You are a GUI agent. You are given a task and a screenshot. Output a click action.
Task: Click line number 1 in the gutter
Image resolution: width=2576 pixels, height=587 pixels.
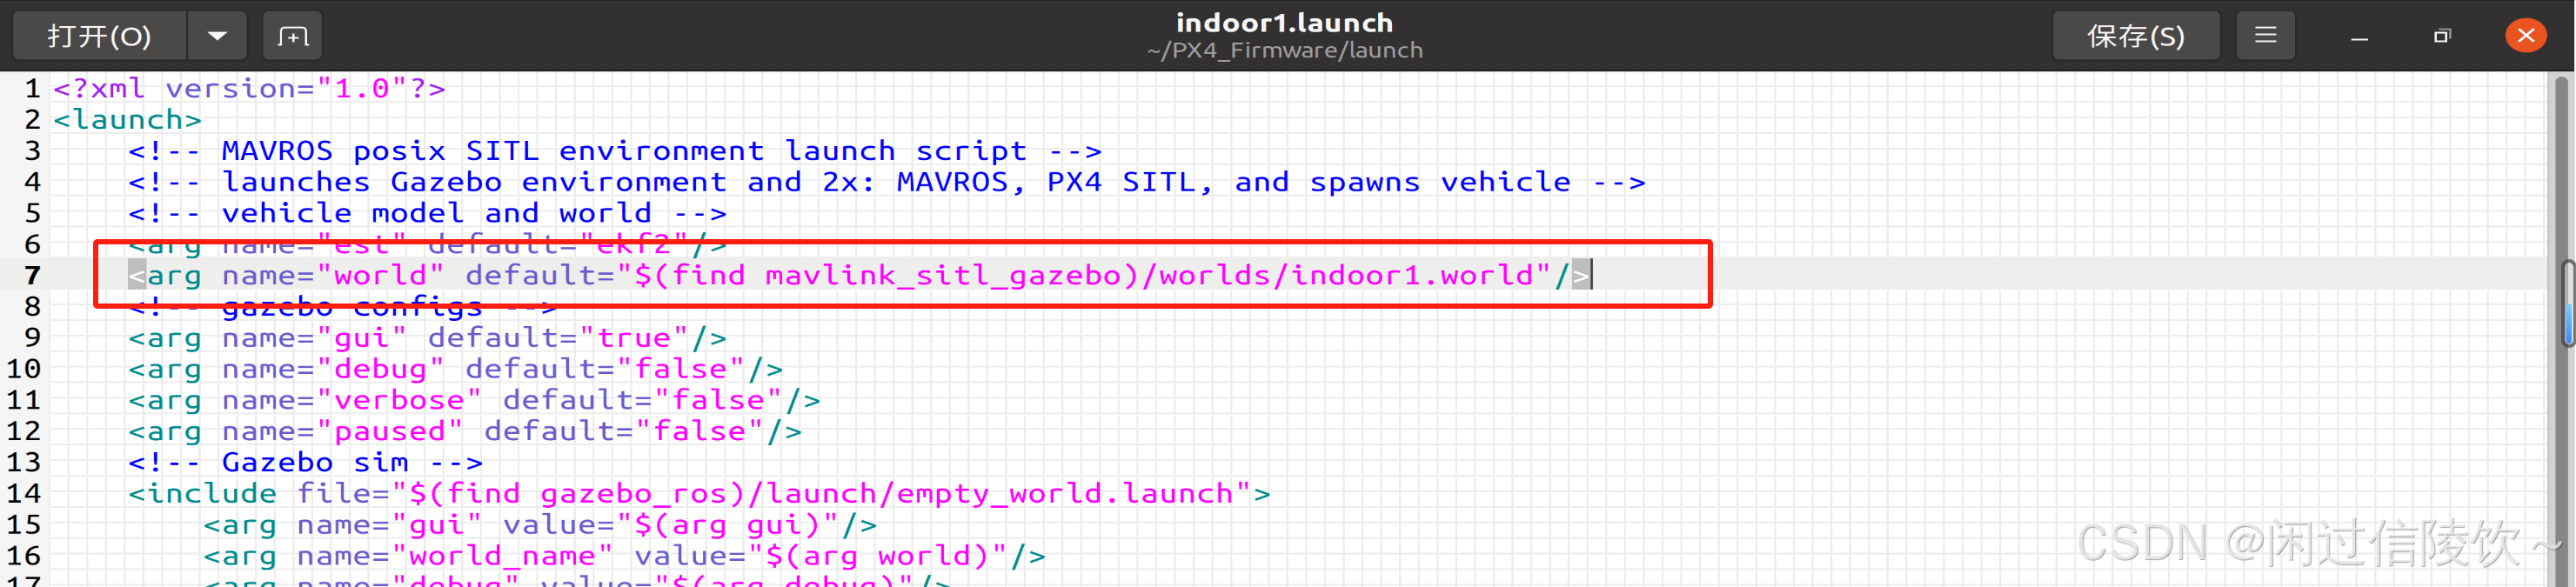pyautogui.click(x=32, y=89)
